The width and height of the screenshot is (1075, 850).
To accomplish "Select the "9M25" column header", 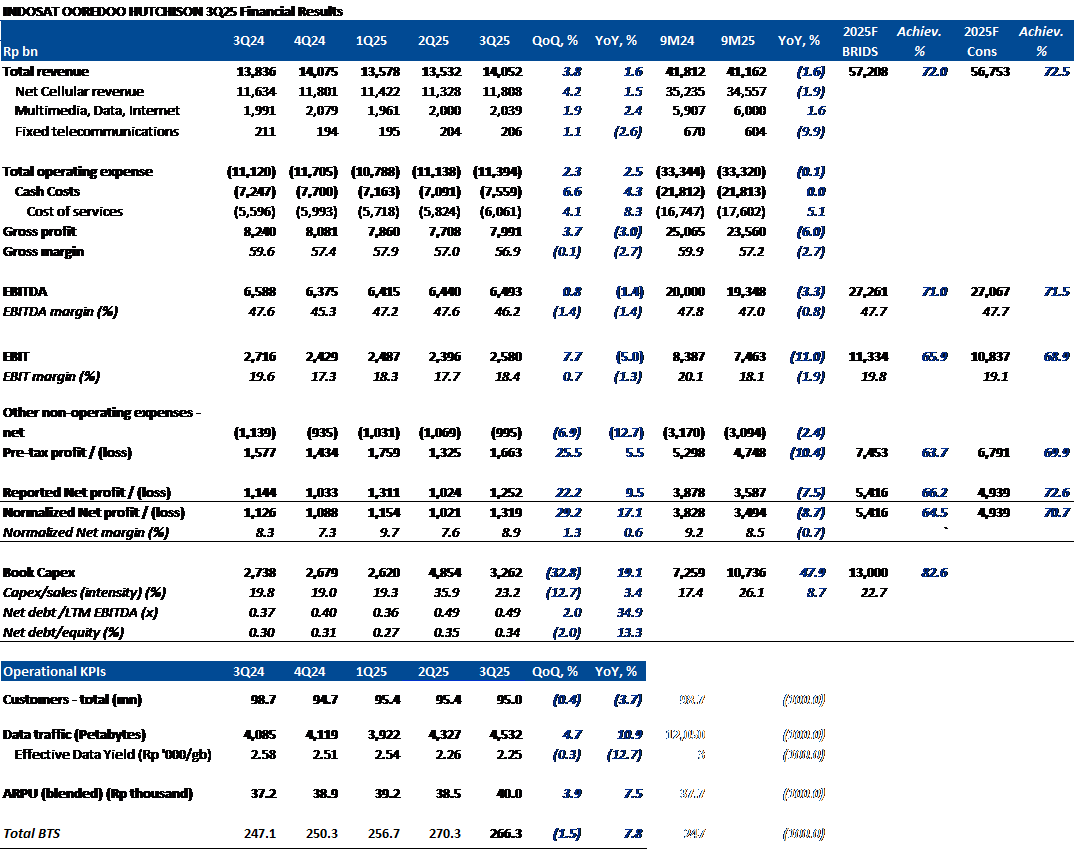I will pos(738,41).
